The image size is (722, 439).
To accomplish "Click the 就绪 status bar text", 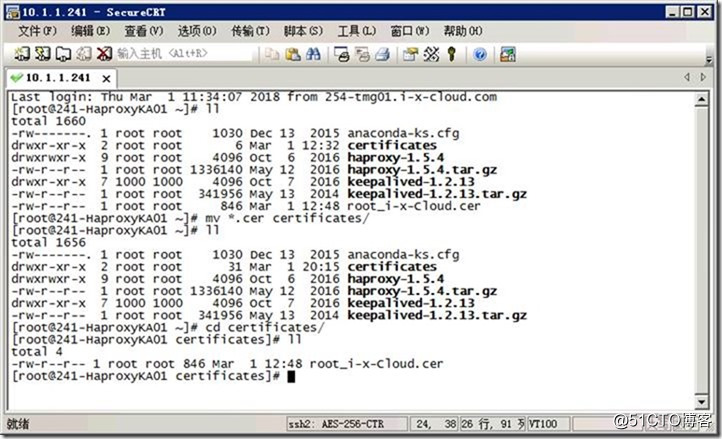I will tap(17, 424).
